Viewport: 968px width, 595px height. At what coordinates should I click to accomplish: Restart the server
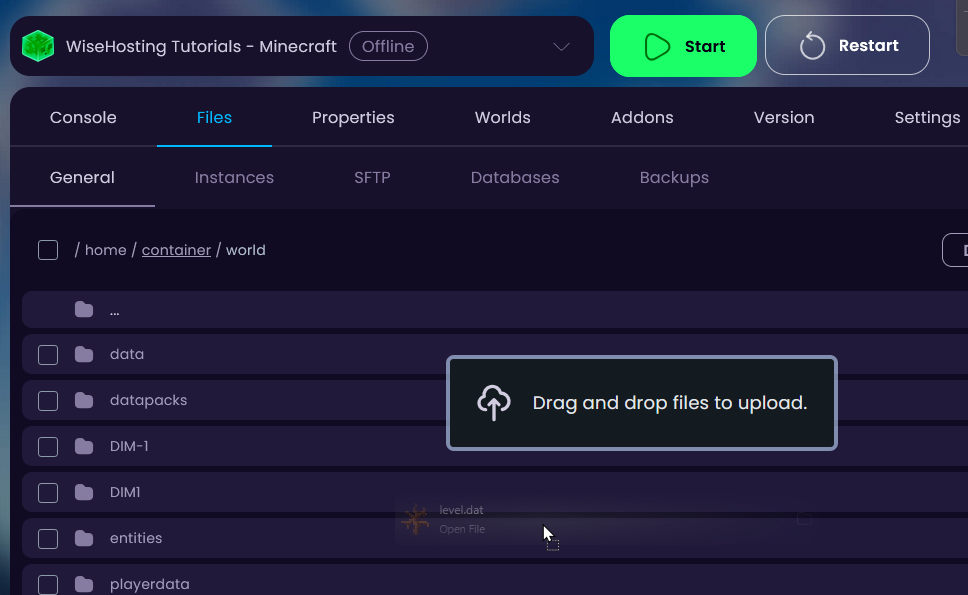tap(847, 45)
